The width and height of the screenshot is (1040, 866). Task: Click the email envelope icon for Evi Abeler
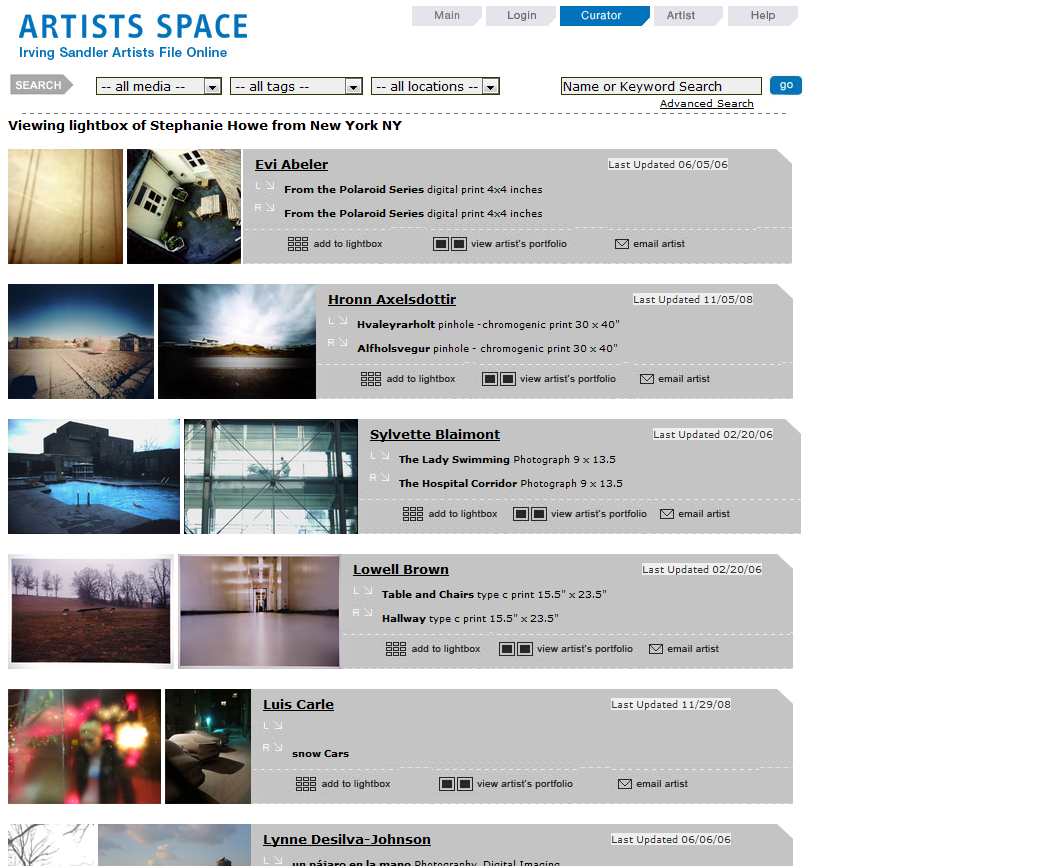point(621,244)
